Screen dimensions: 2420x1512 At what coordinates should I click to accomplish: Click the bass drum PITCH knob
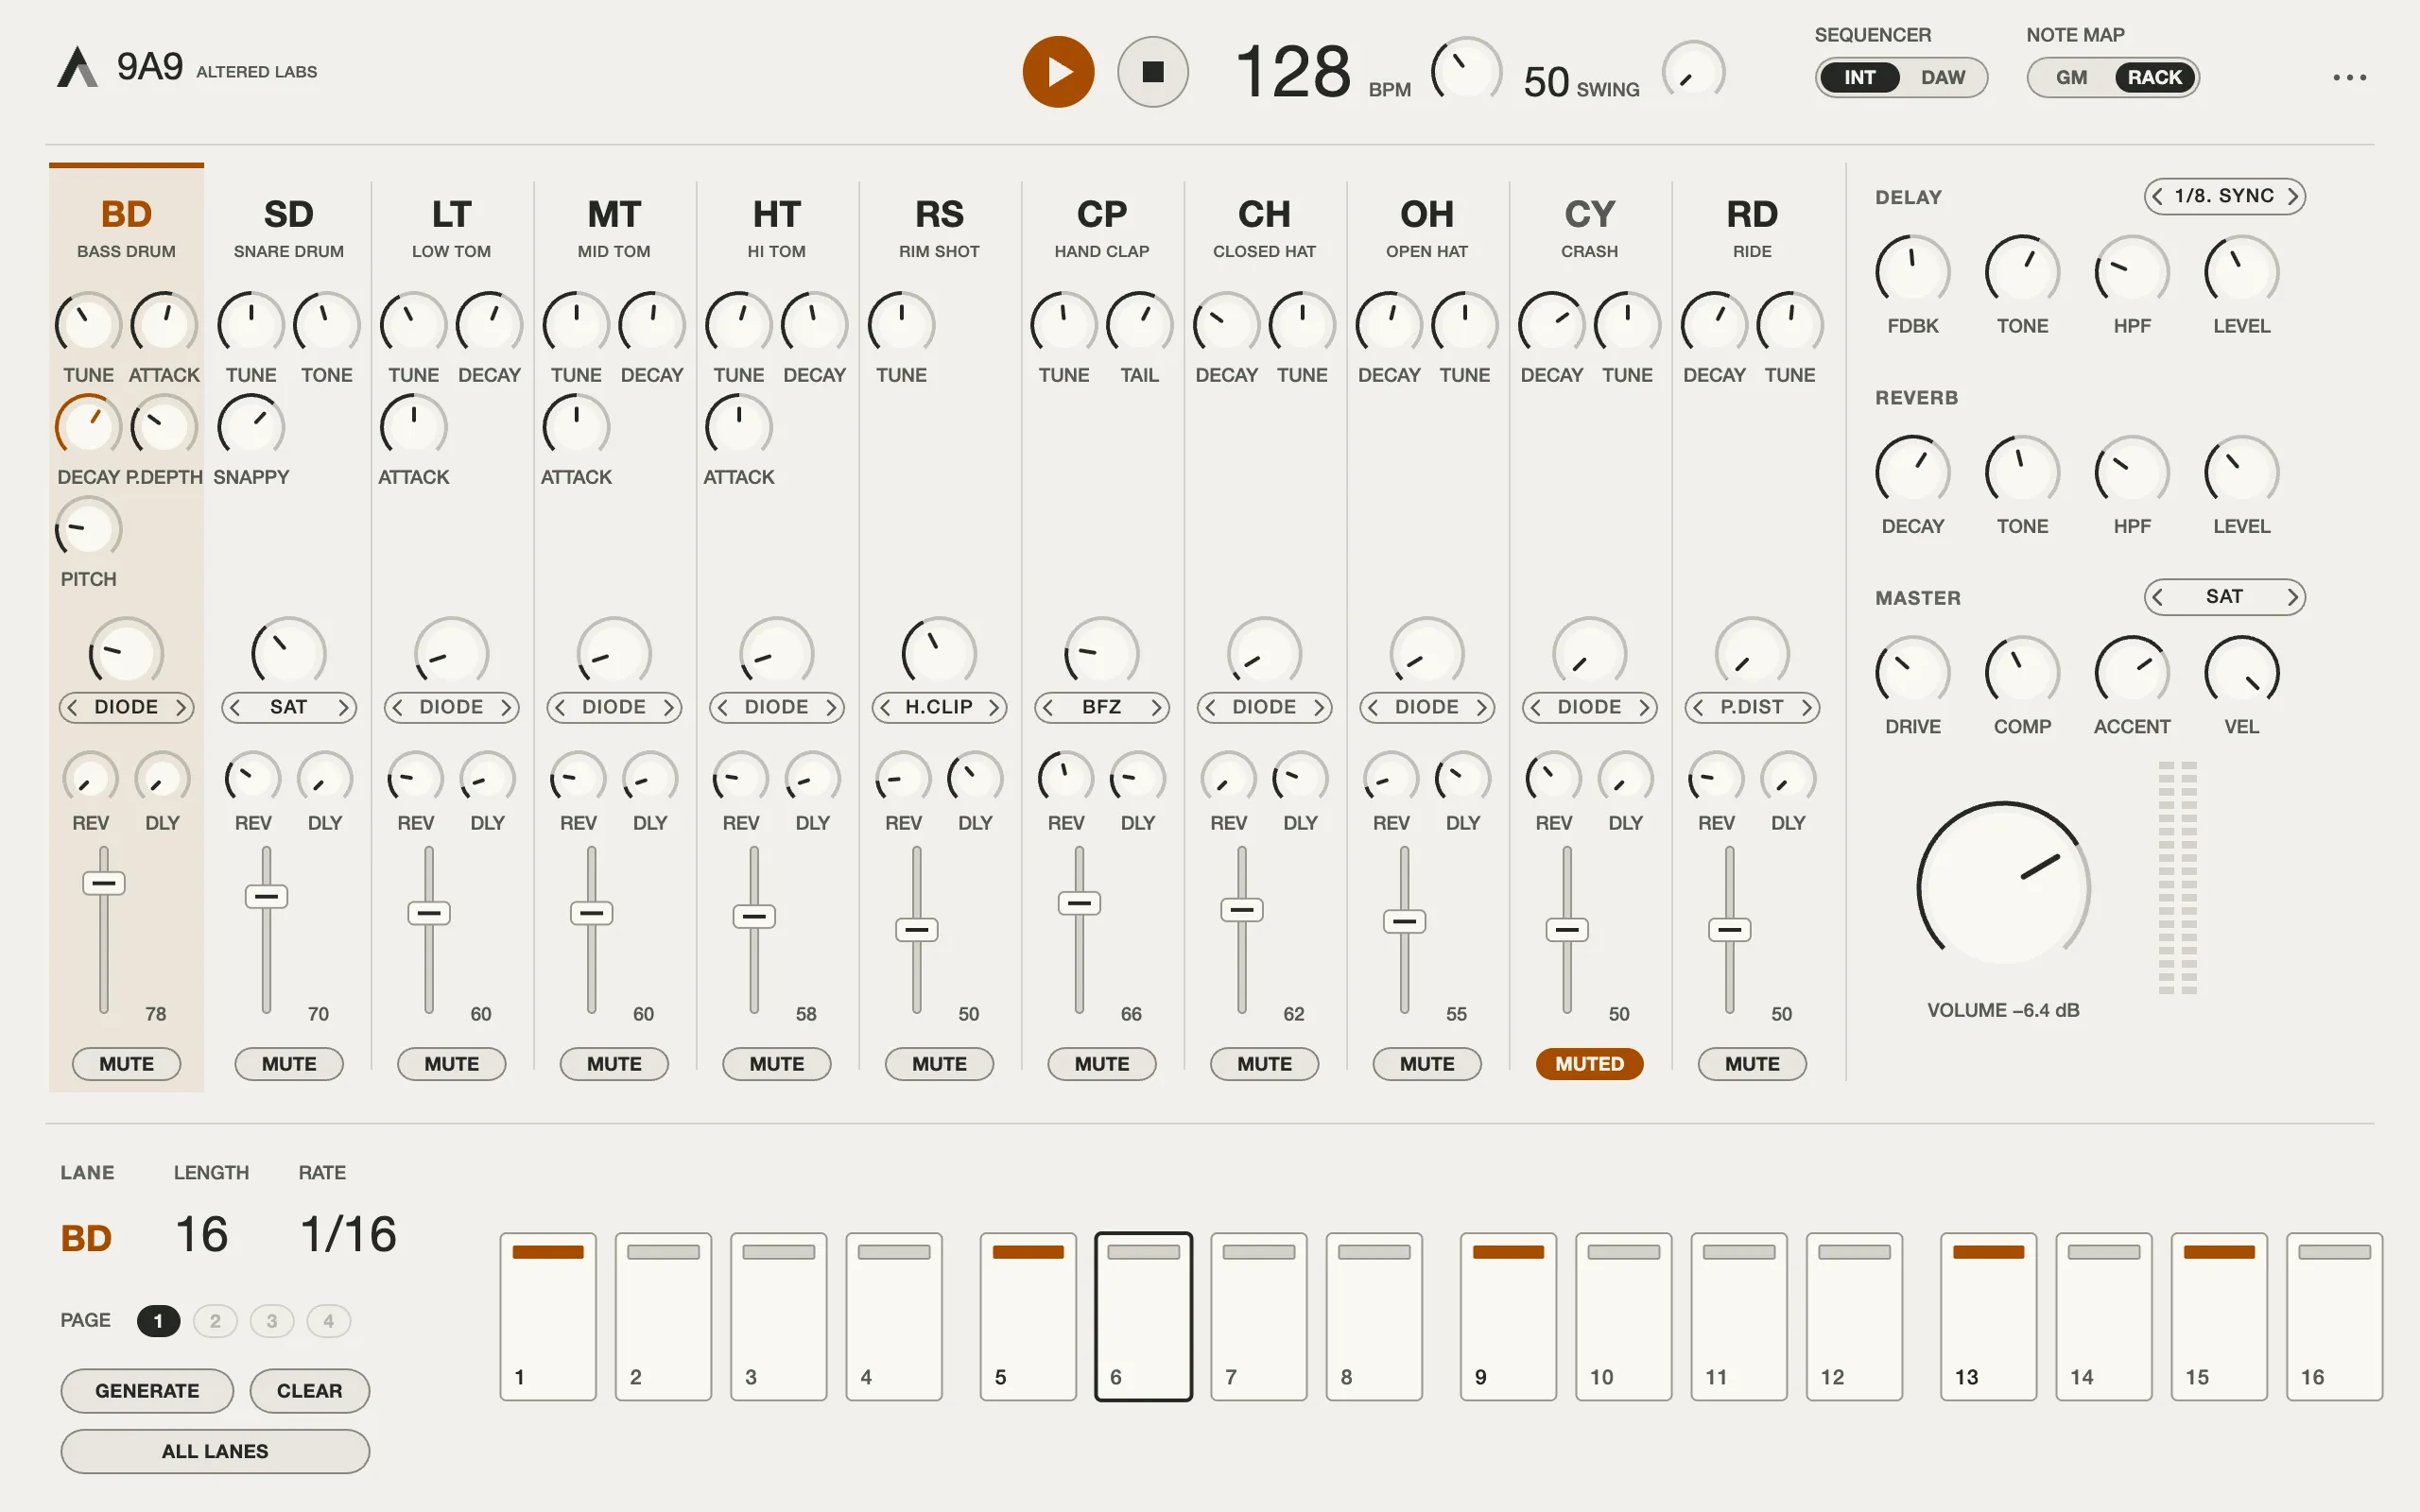88,528
